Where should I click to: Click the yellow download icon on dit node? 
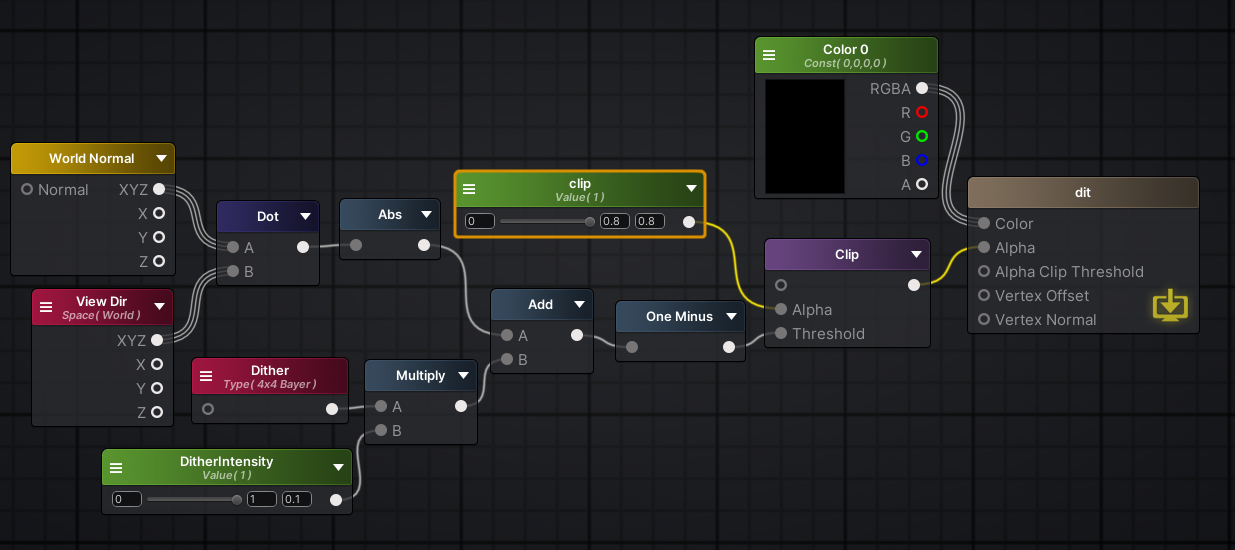pos(1170,305)
